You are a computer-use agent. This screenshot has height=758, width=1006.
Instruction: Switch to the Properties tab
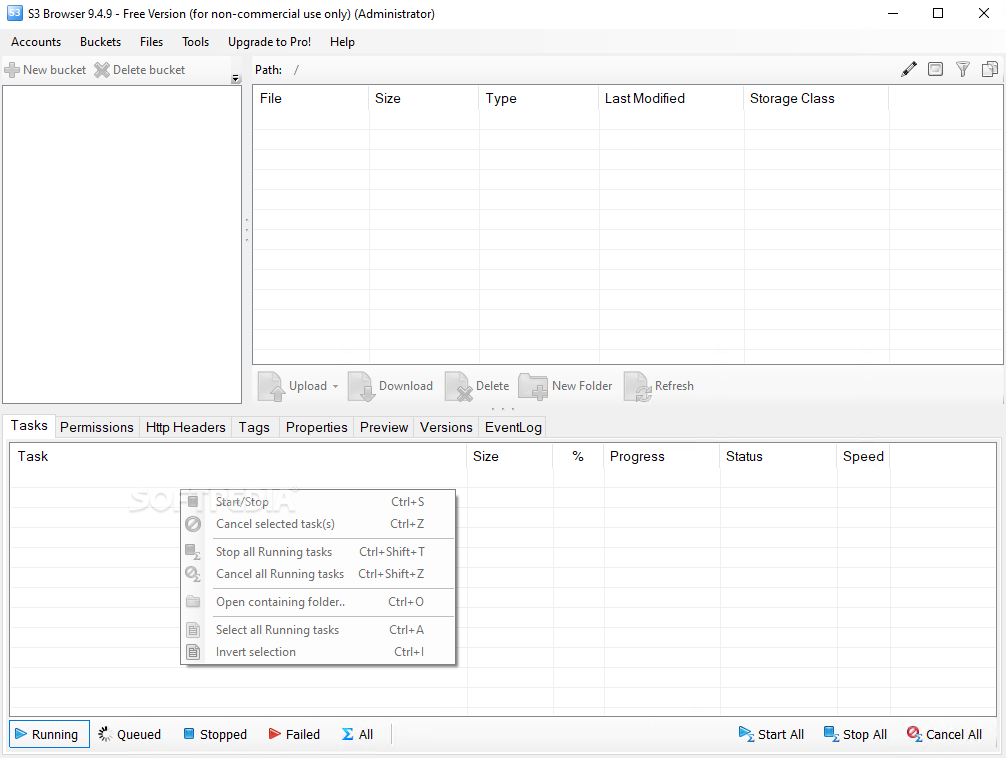point(316,427)
